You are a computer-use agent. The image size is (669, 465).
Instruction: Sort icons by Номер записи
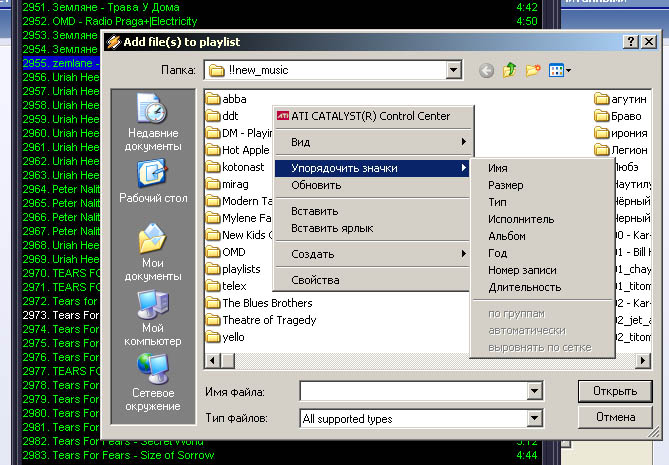(542, 270)
